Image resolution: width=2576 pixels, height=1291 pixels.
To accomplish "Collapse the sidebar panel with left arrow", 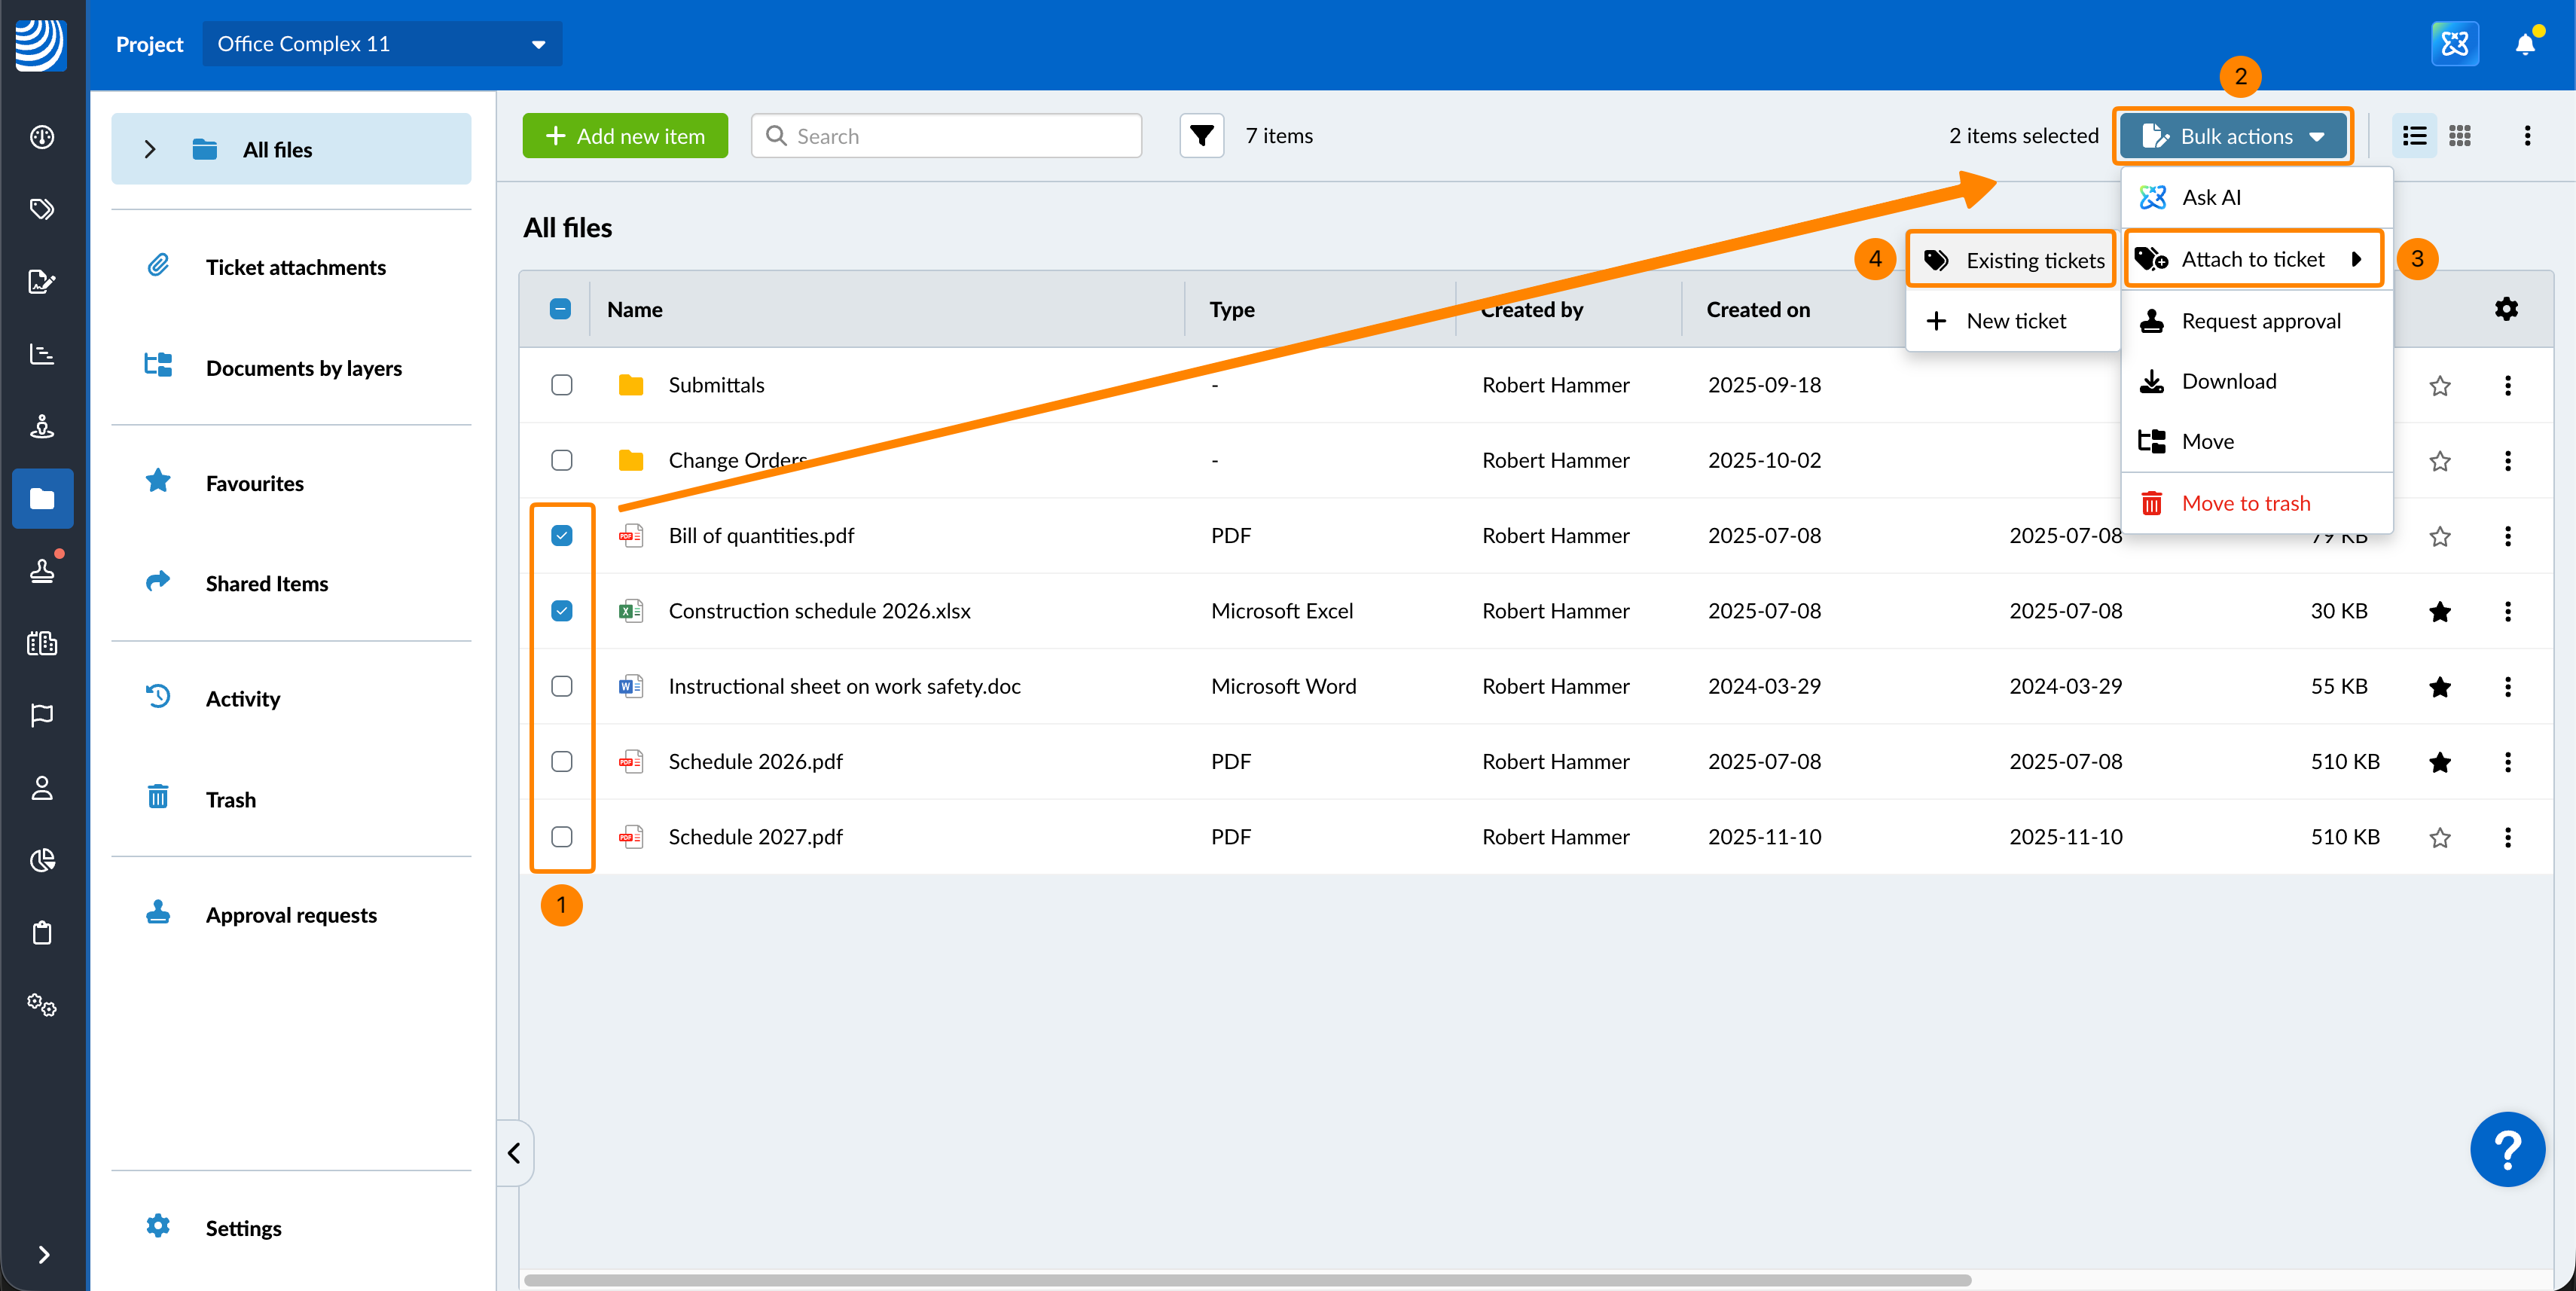I will coord(514,1153).
